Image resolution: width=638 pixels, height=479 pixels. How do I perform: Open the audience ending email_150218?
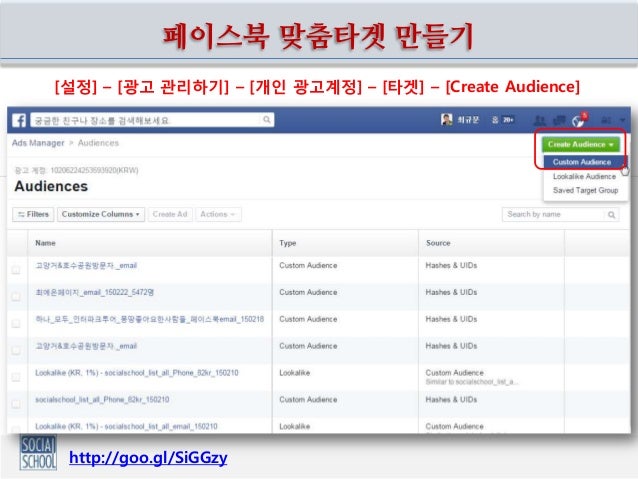pyautogui.click(x=149, y=319)
